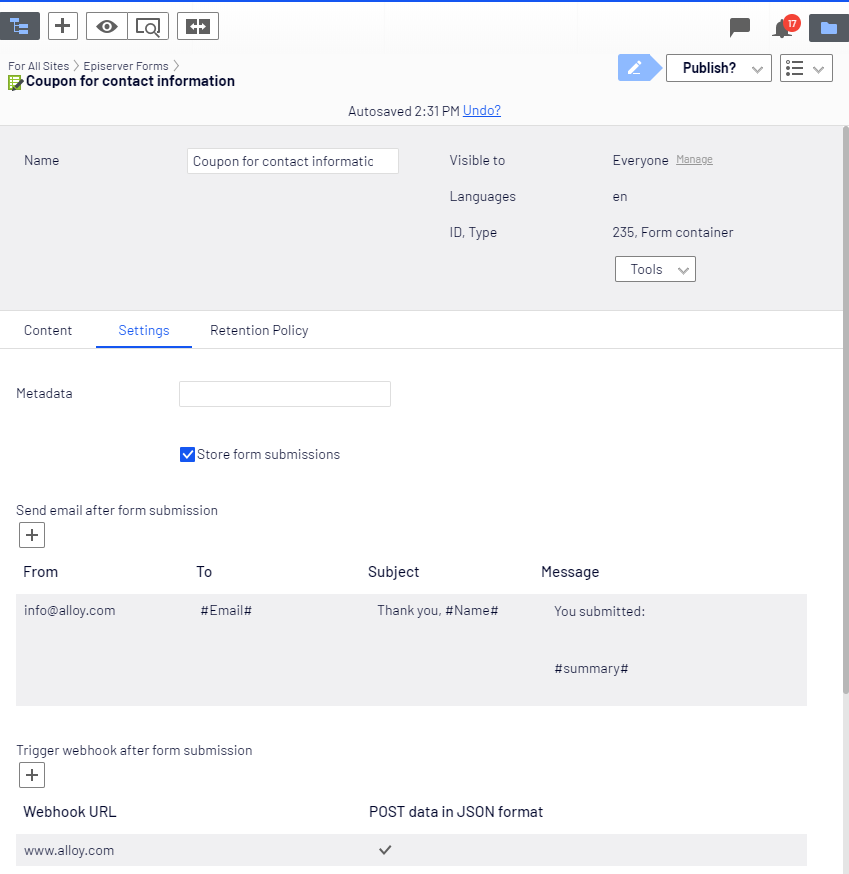Click the view settings magnifier icon
This screenshot has height=874, width=849.
[x=148, y=25]
